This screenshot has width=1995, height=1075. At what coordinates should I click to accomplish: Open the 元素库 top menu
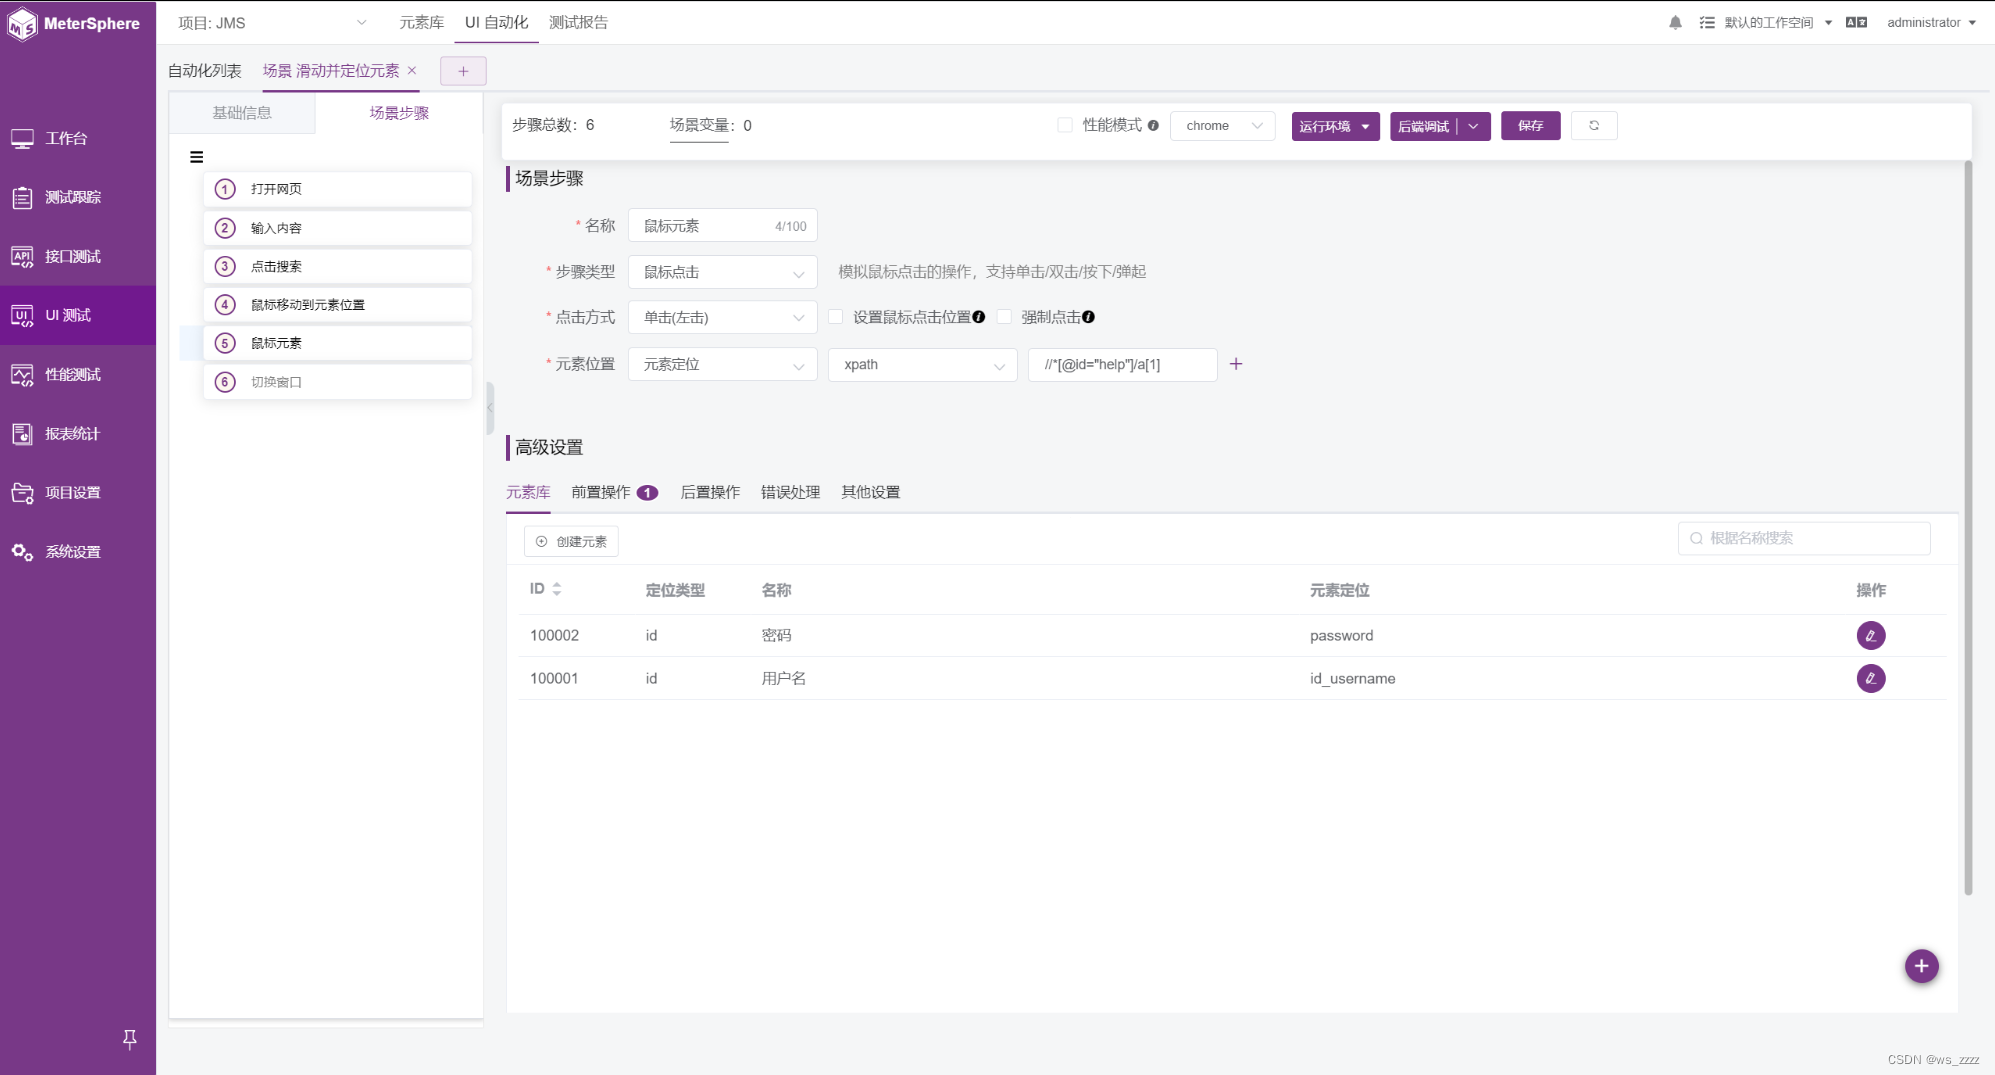[421, 22]
